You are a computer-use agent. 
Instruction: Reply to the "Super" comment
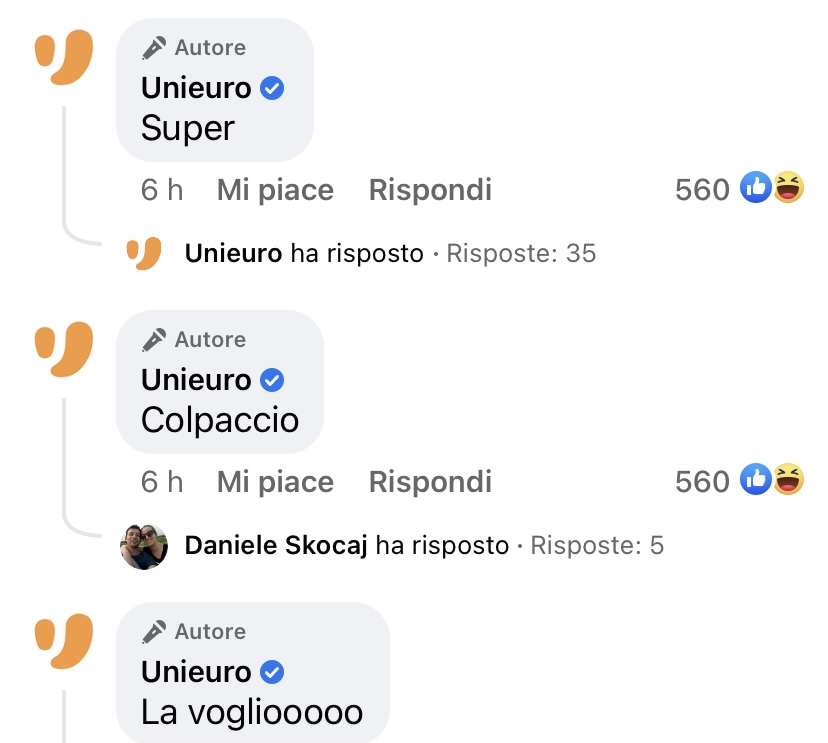coord(430,190)
